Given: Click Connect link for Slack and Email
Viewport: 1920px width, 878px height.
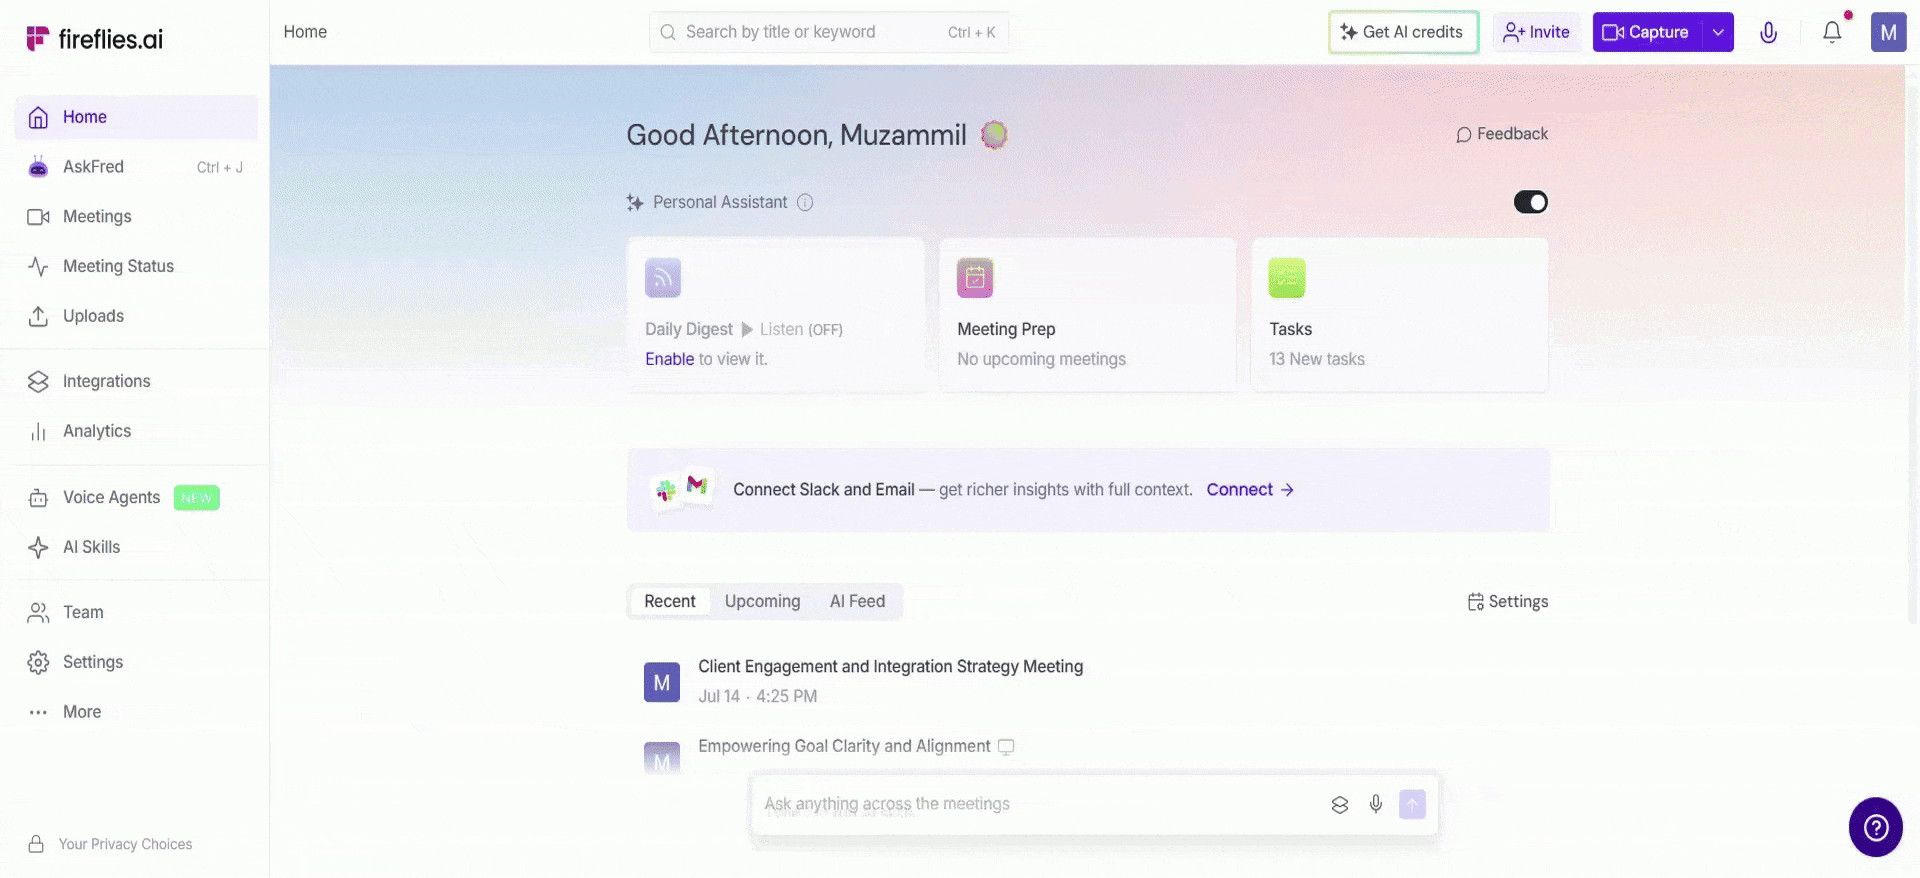Looking at the screenshot, I should tap(1250, 490).
